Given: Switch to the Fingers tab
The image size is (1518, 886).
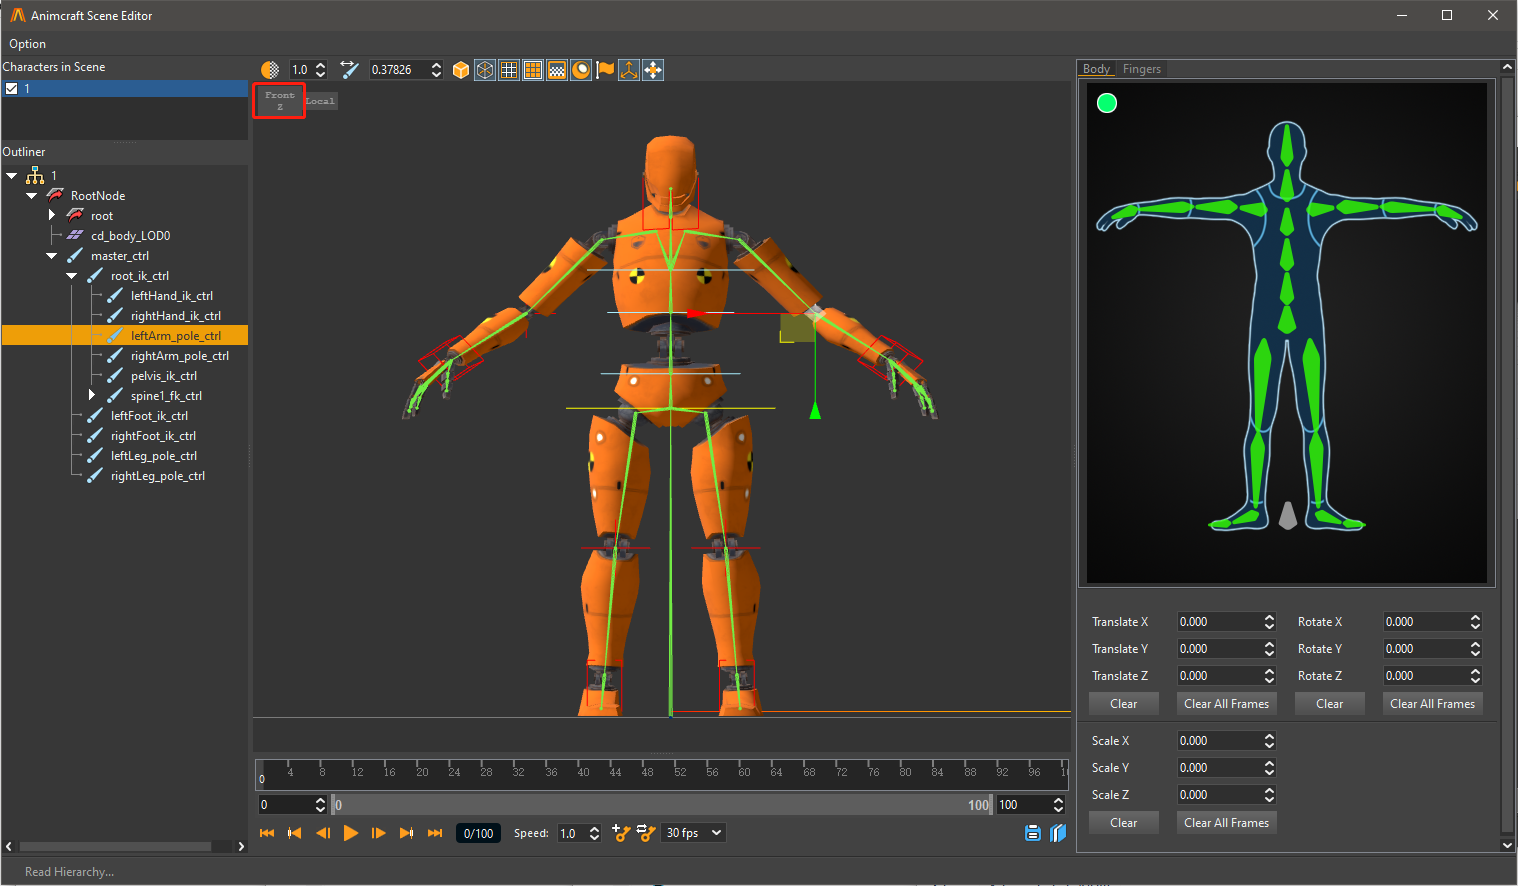Looking at the screenshot, I should click(1141, 69).
